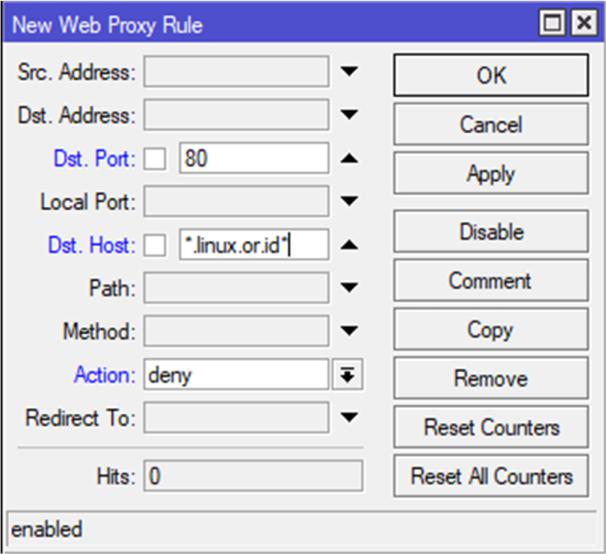Open the Action dropdown list

348,375
